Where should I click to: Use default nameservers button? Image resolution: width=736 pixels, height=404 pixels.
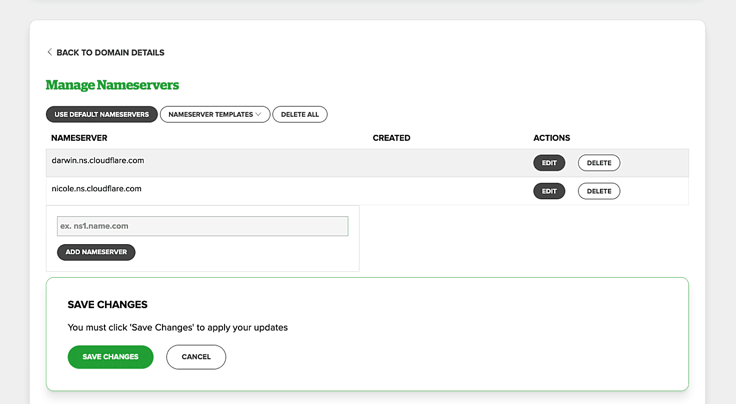(x=101, y=114)
